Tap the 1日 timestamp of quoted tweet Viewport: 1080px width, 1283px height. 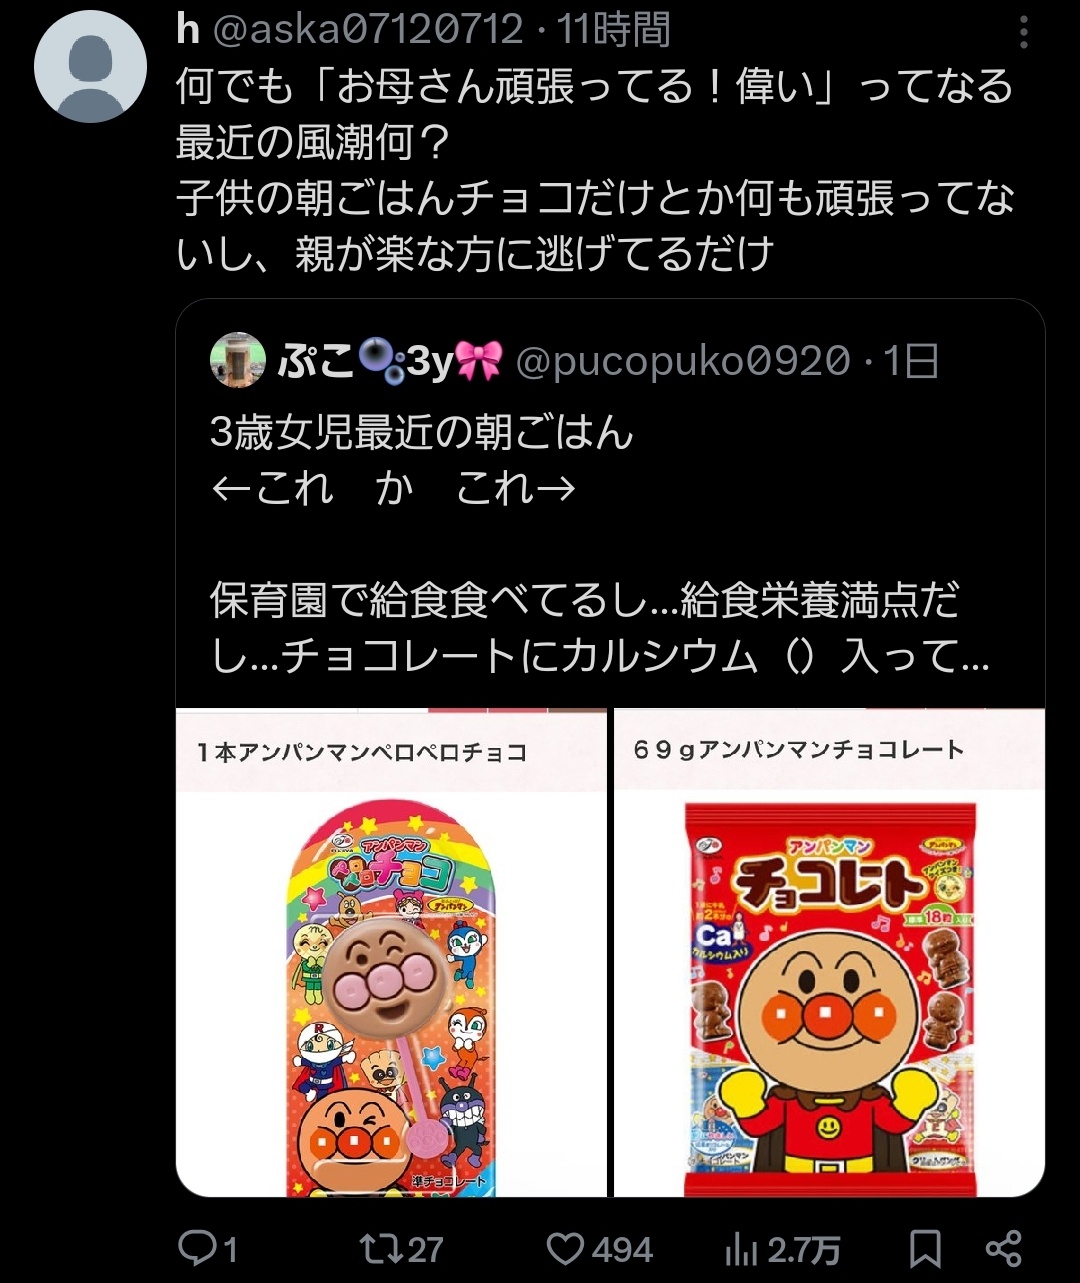coord(911,361)
